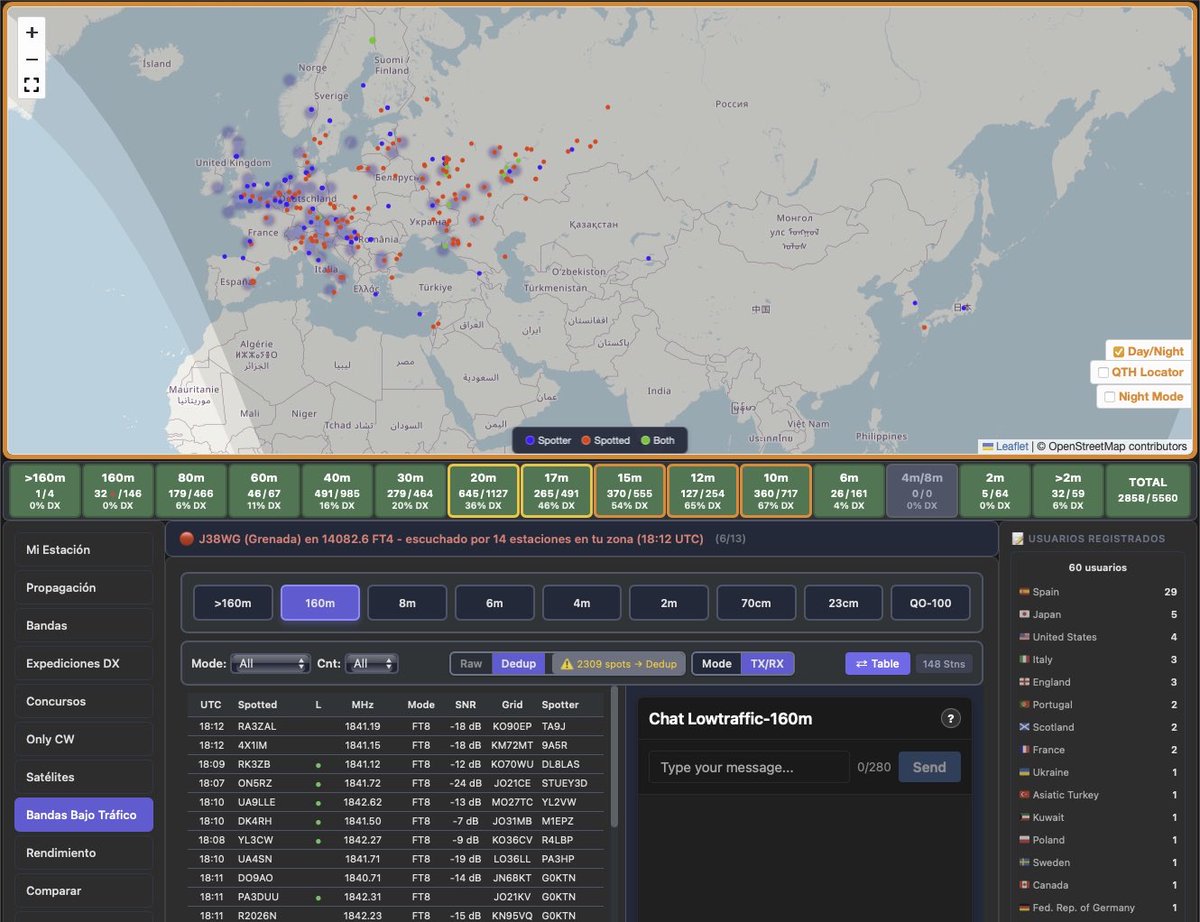
Task: Focus the chat message input field
Action: (749, 767)
